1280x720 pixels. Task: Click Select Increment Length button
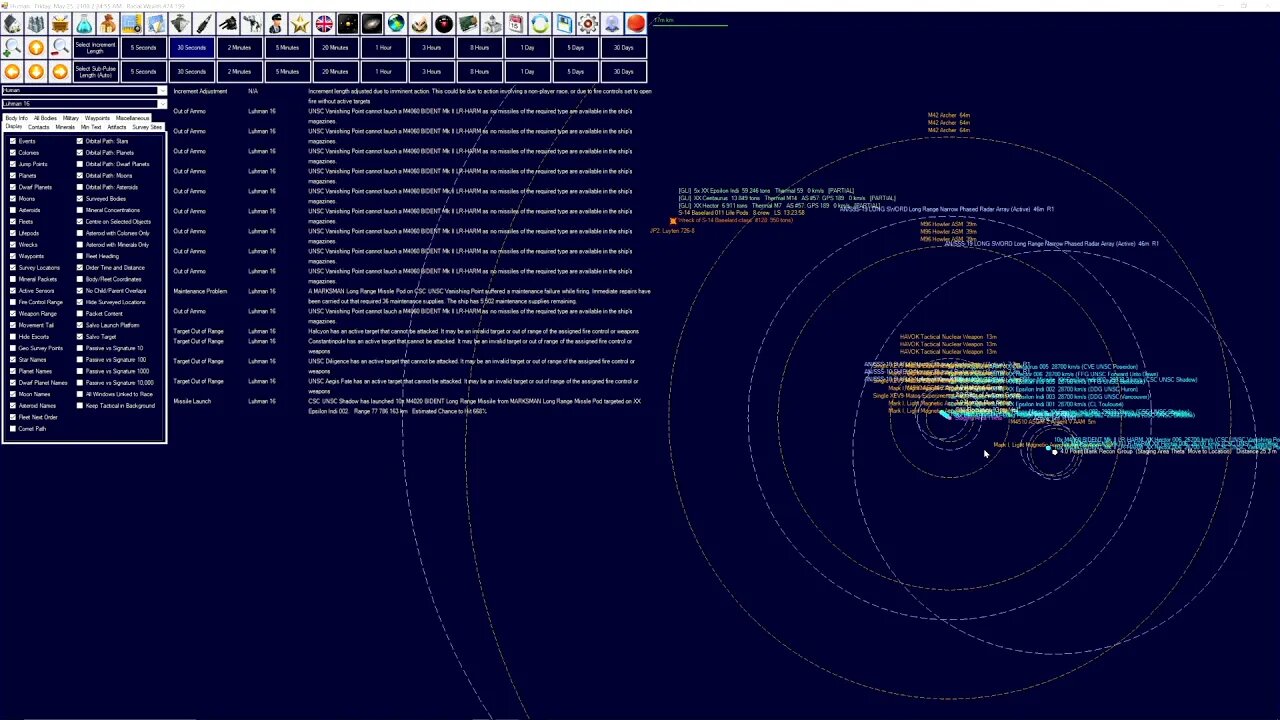(96, 47)
